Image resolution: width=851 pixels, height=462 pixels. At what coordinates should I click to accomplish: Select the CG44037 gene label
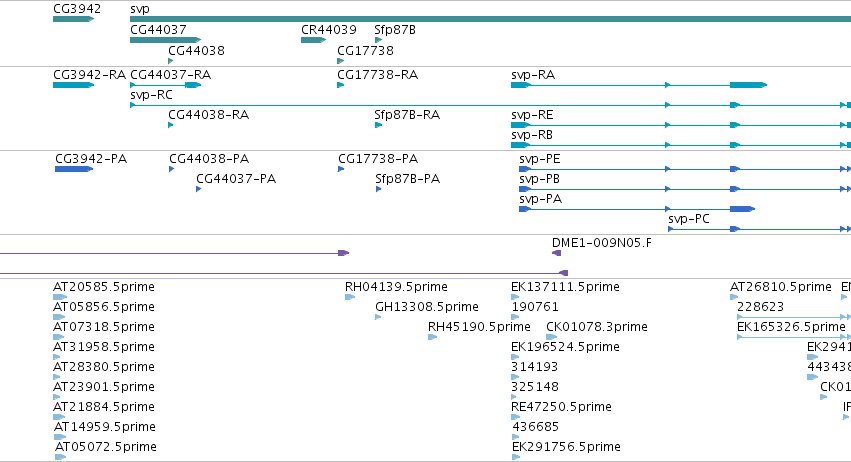[158, 30]
